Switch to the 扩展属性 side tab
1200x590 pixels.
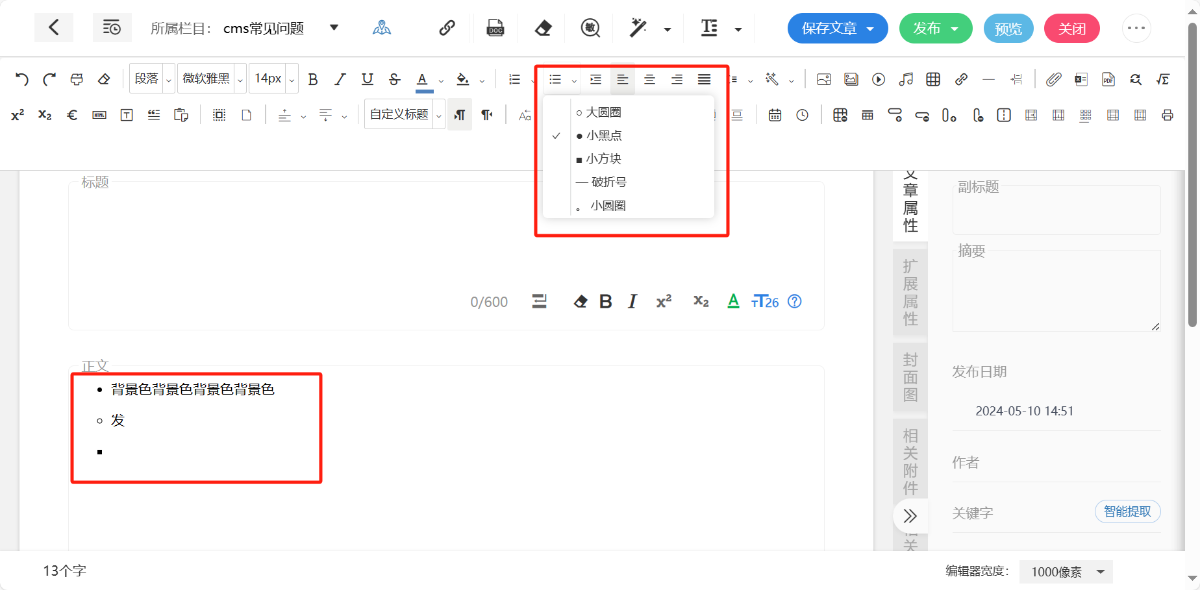point(910,292)
